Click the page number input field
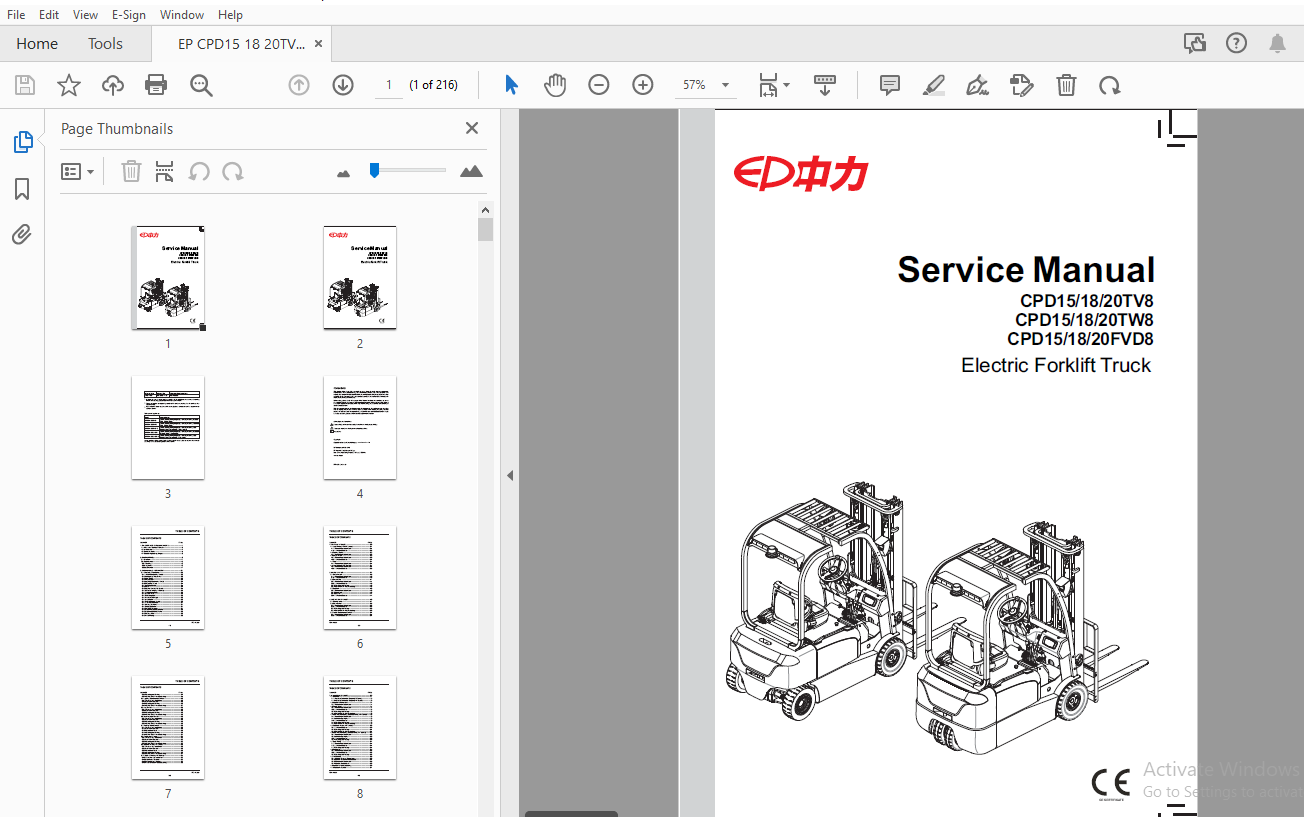Screen dimensions: 1304x817 click(388, 86)
